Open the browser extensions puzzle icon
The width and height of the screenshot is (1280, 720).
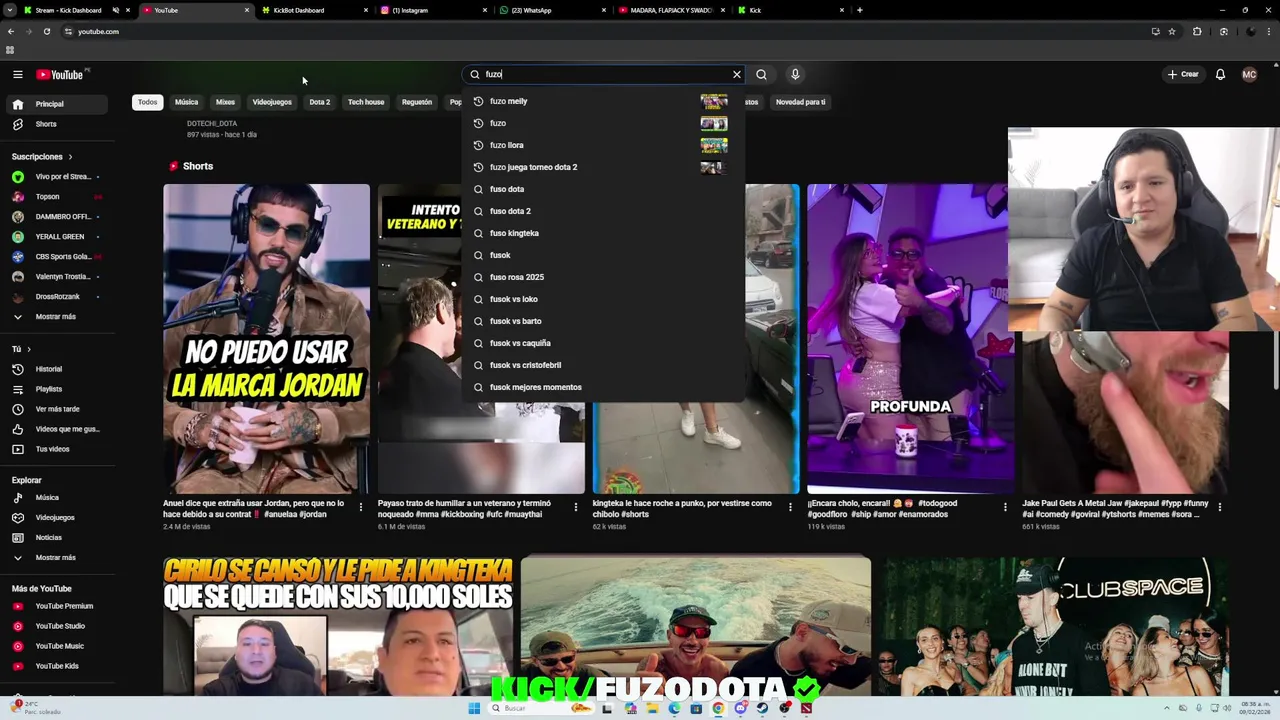click(1197, 31)
